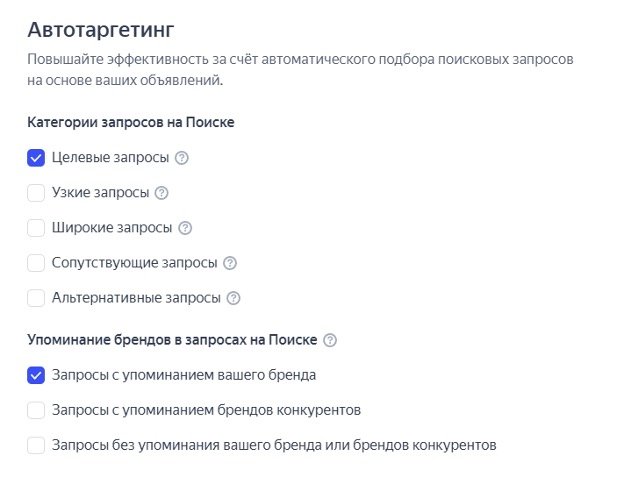Enable the Узкие запросы checkbox

tap(36, 193)
